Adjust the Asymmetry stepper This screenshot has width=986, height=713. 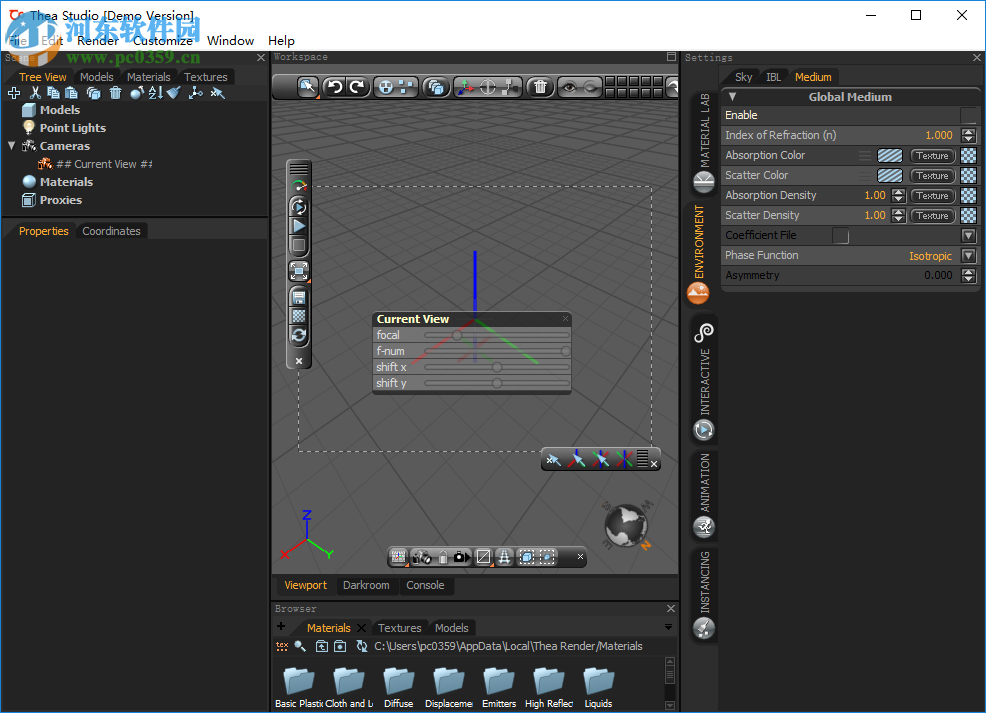(968, 275)
